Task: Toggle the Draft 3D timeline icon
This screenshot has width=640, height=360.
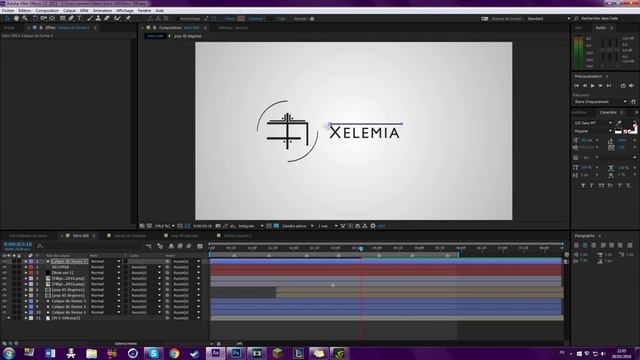Action: (x=160, y=246)
